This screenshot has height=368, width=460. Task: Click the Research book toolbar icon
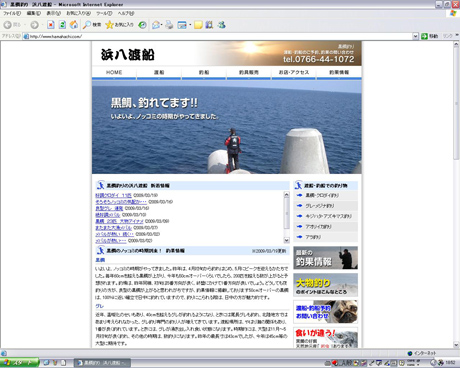click(x=209, y=25)
